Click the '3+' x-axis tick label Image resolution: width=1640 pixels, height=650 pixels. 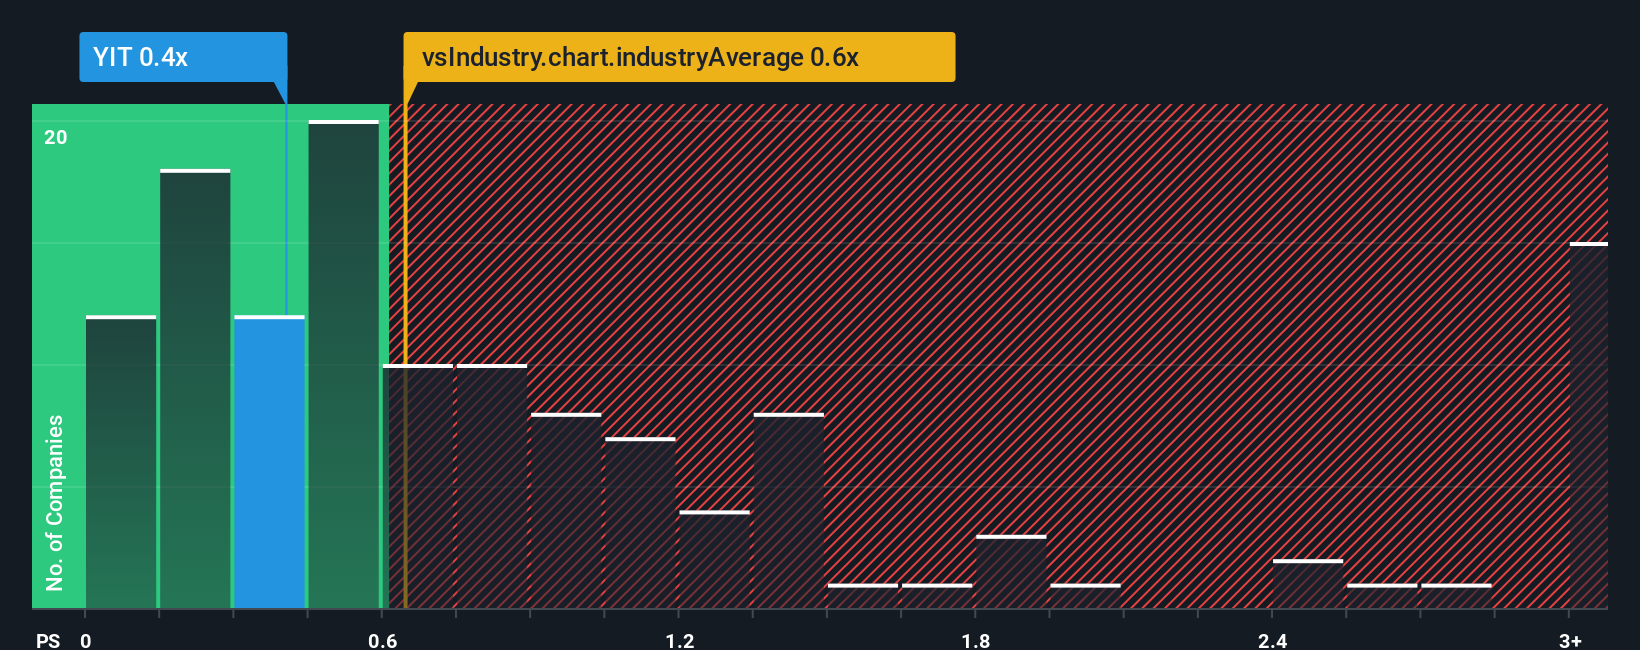[x=1570, y=641]
